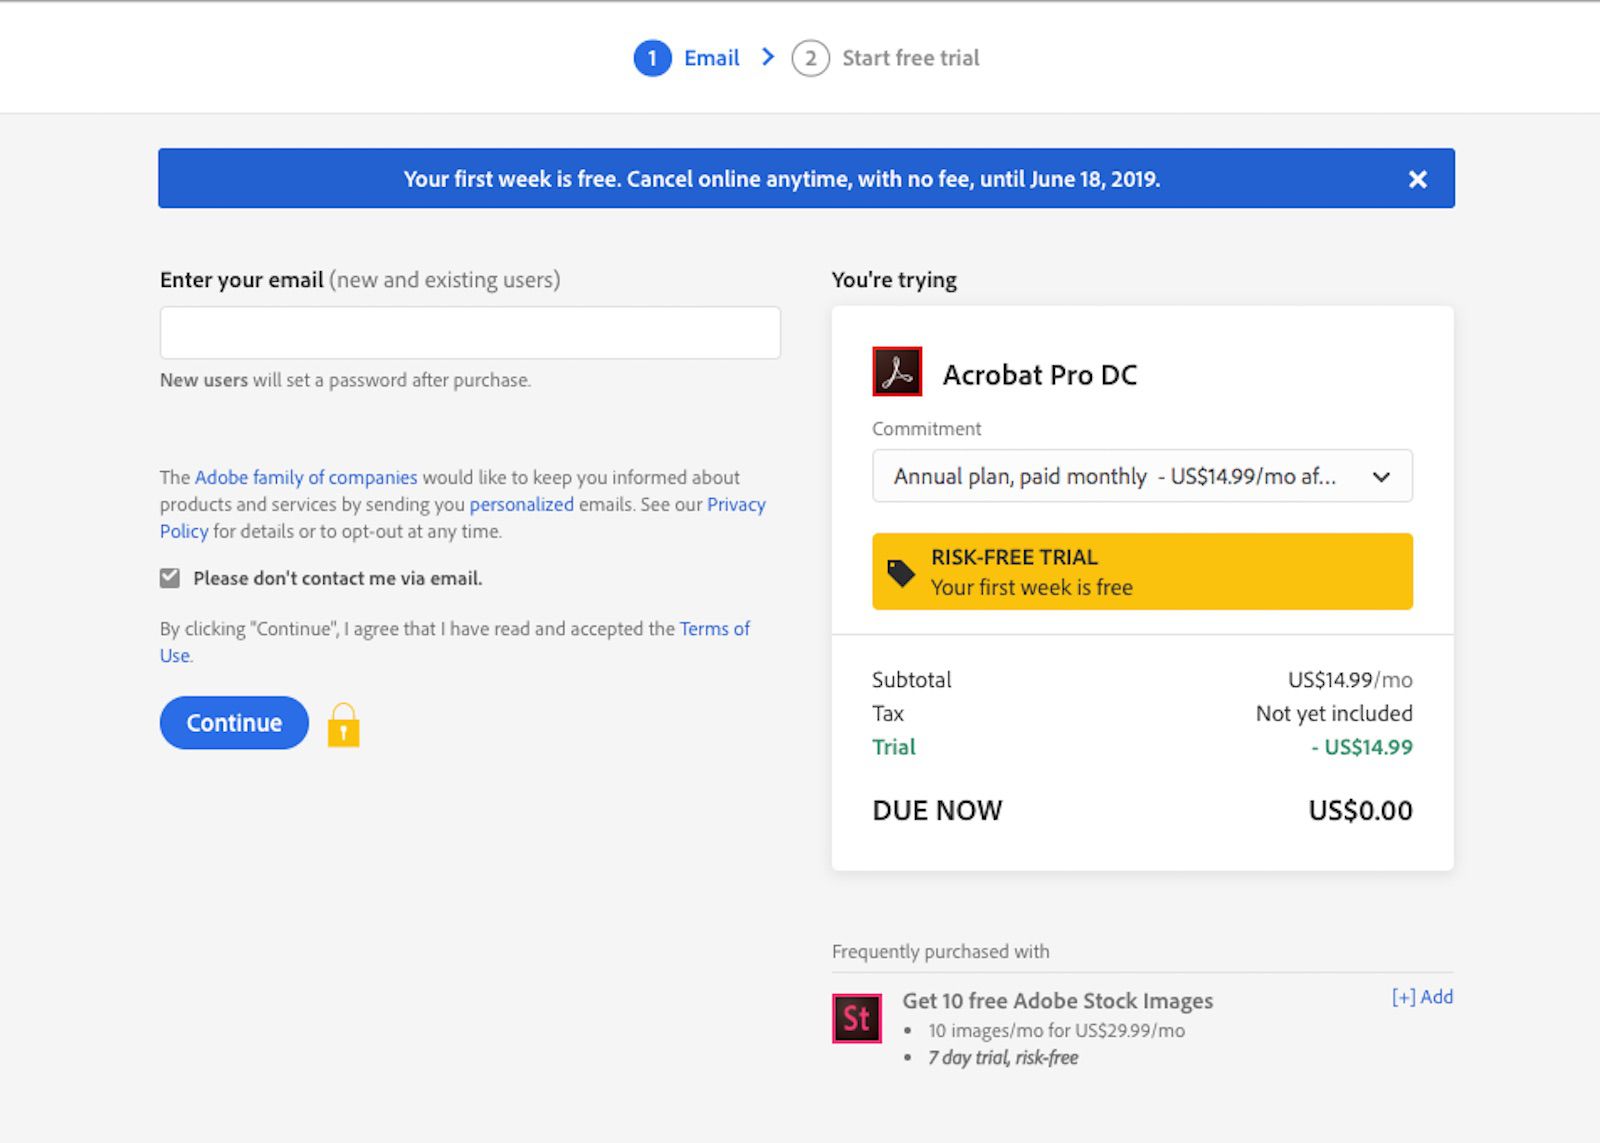Click the DUE NOW label

[937, 810]
